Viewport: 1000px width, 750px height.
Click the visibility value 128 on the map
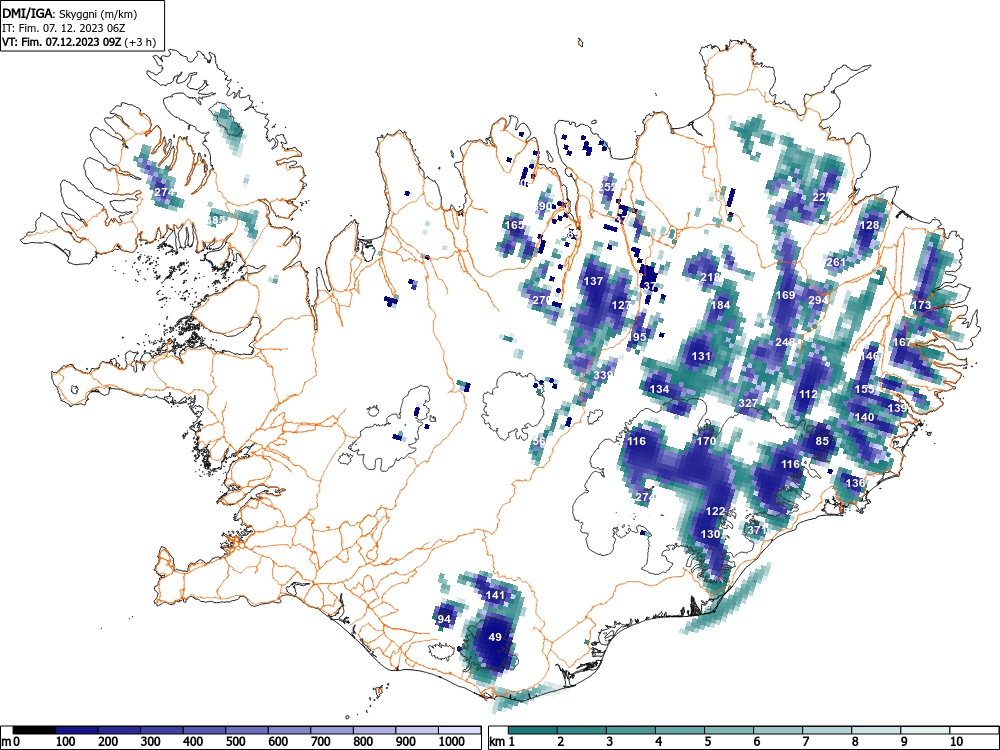click(869, 225)
